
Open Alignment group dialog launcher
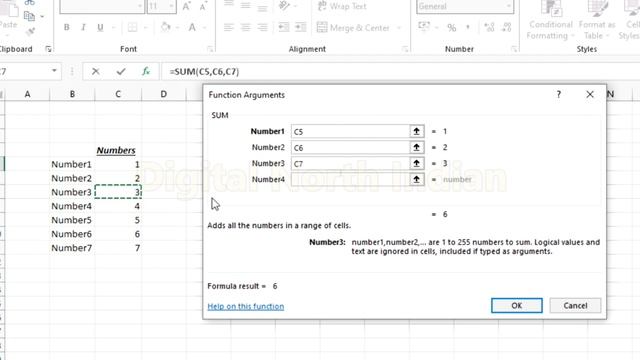point(405,49)
